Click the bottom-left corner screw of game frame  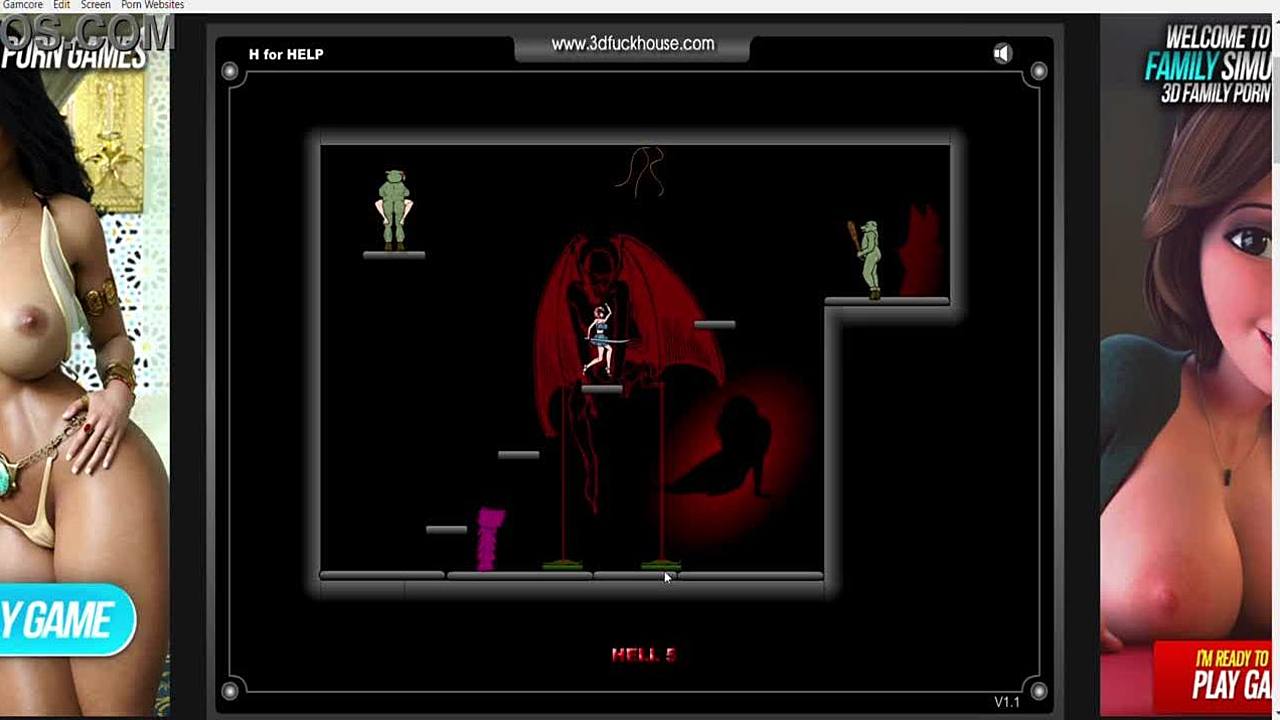(x=230, y=690)
